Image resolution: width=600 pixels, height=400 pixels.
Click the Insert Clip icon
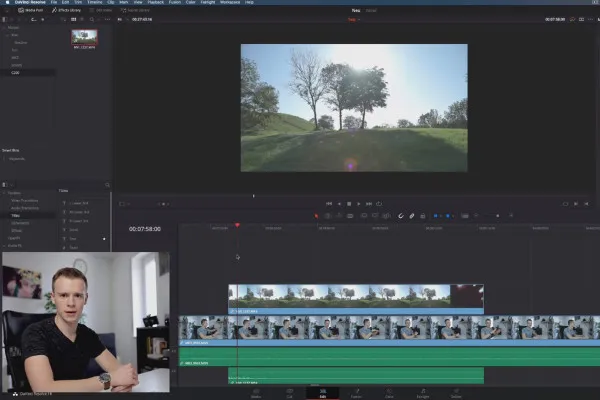(364, 216)
